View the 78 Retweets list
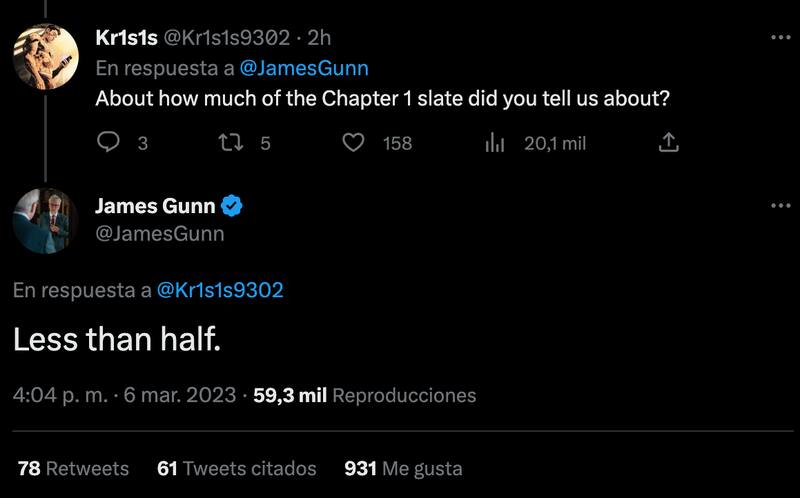This screenshot has height=498, width=800. [73, 468]
